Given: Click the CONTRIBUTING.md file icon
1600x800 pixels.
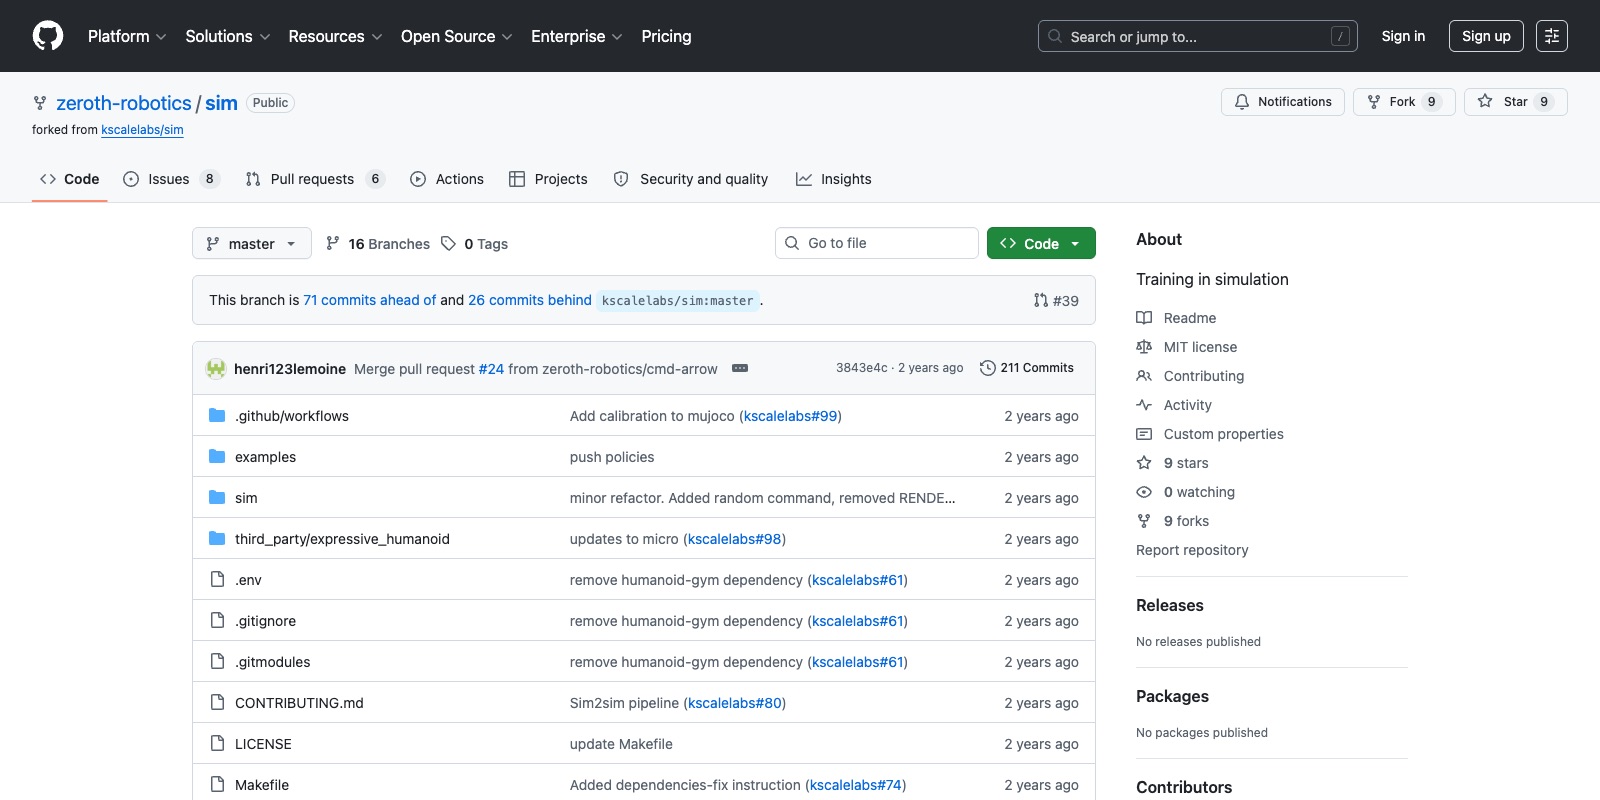Looking at the screenshot, I should tap(217, 703).
